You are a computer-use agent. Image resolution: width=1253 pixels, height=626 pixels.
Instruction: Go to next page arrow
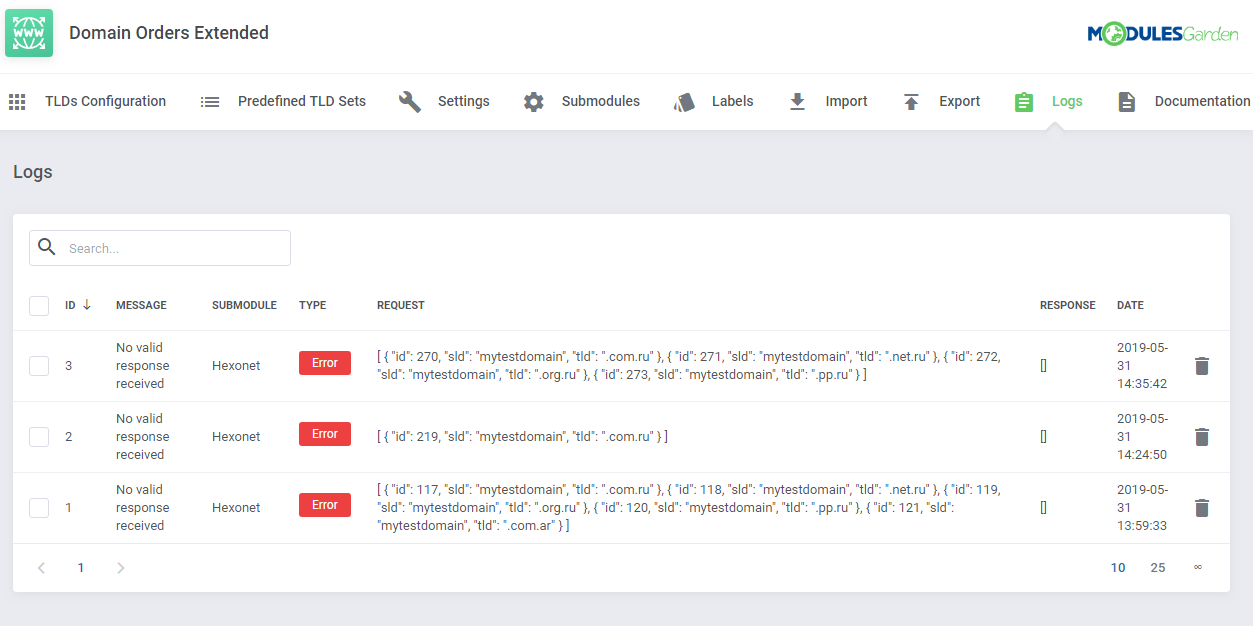coord(121,568)
